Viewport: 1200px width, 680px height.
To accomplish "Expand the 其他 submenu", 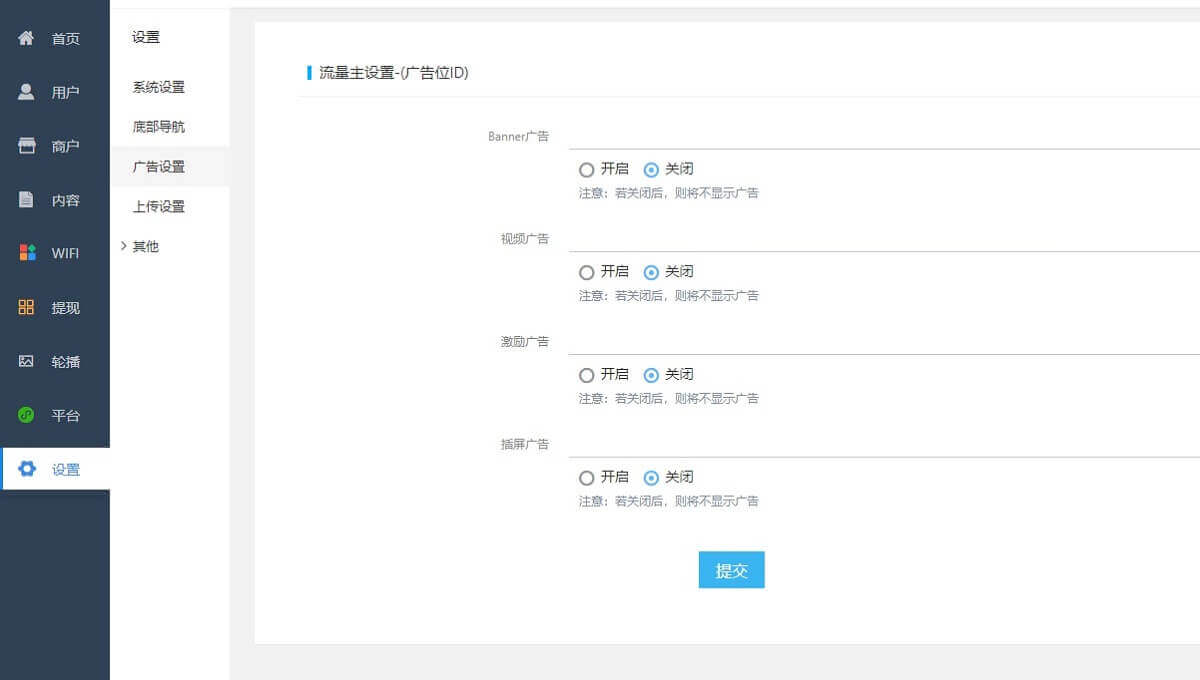I will pos(143,246).
